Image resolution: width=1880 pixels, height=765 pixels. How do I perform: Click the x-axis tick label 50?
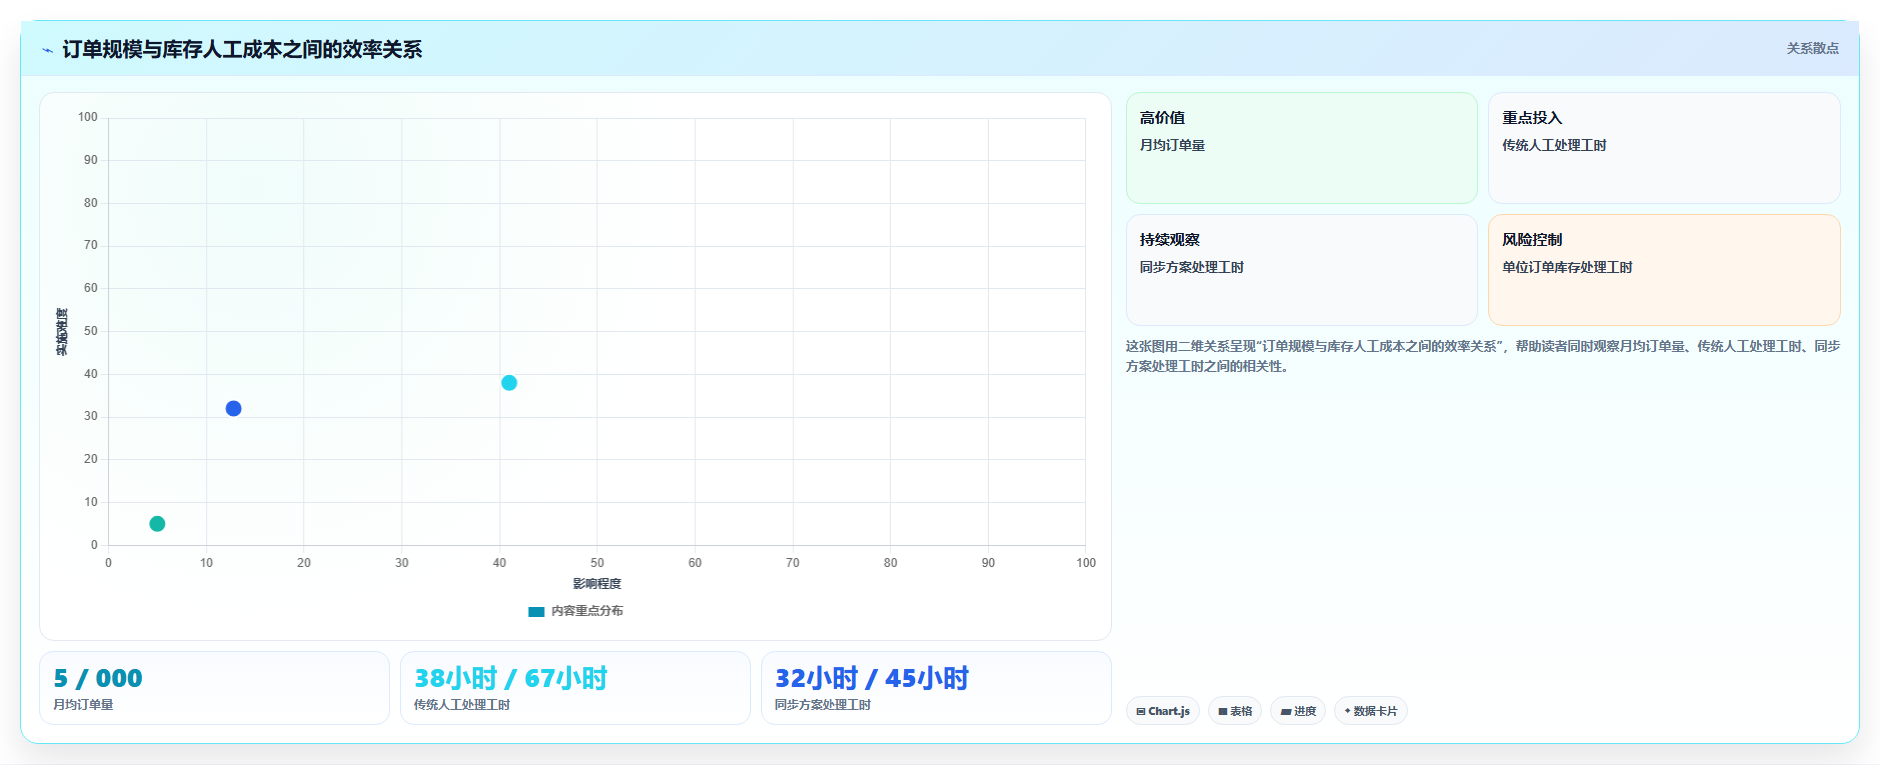(x=597, y=563)
